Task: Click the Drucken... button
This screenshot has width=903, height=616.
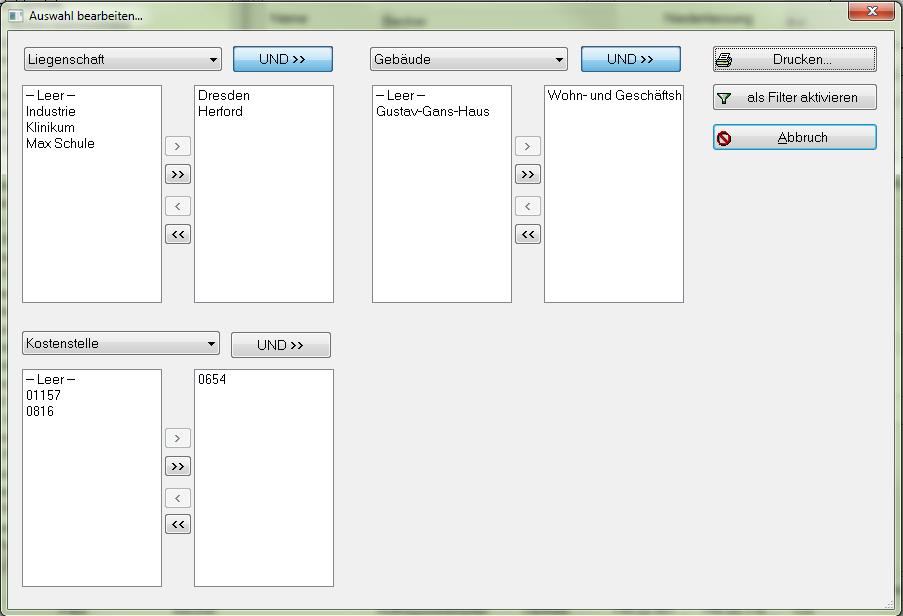Action: (x=795, y=59)
